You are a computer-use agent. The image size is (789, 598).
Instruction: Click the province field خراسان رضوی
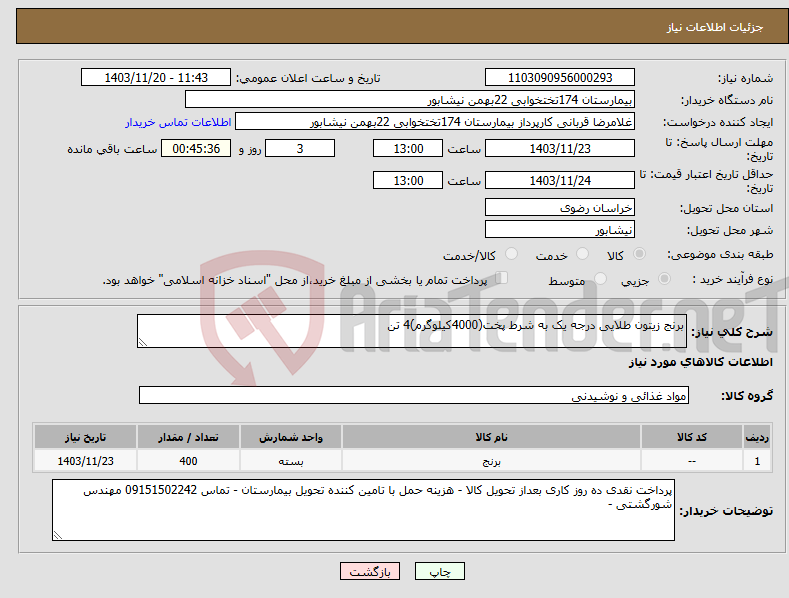(560, 207)
